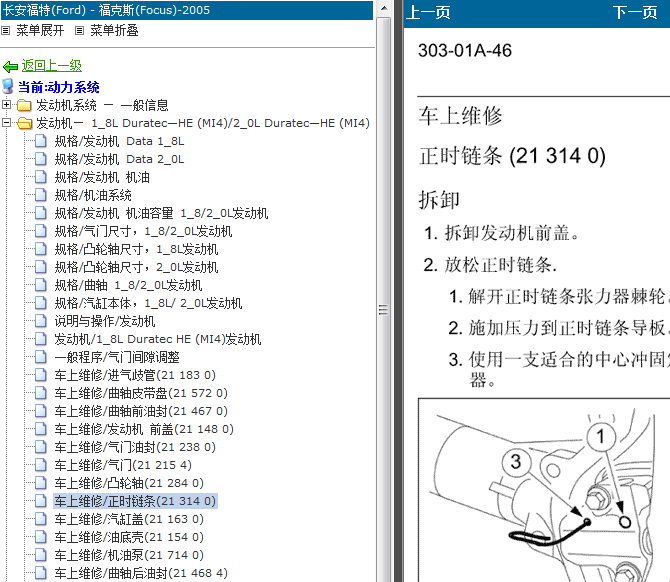The height and width of the screenshot is (582, 670).
Task: Click scrollbar up arrow of tree panel
Action: pos(384,8)
